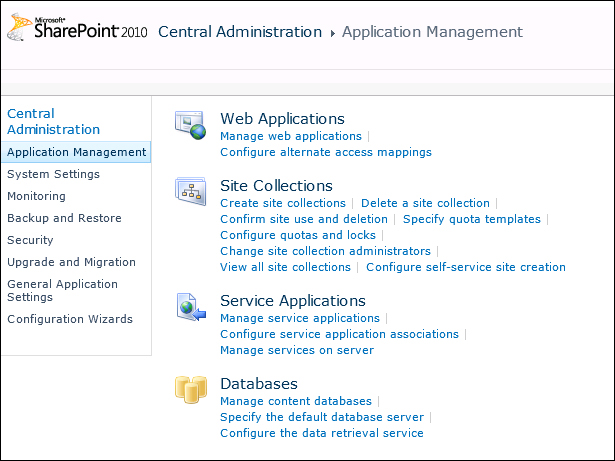The width and height of the screenshot is (615, 461).
Task: Open Central Administration breadcrumb link
Action: tap(240, 32)
